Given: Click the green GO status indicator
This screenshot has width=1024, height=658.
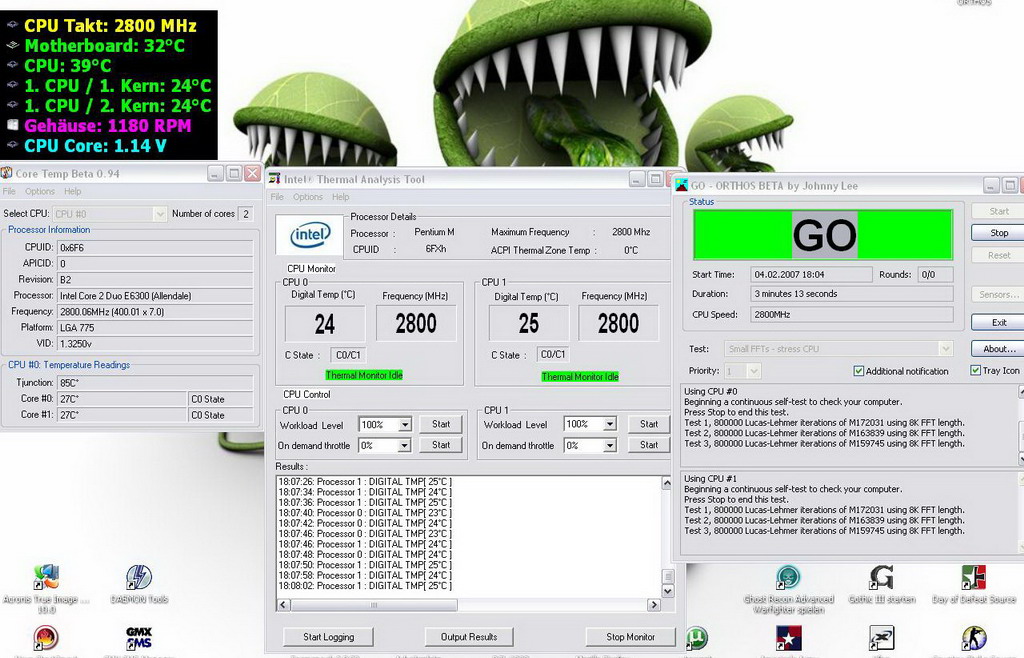Looking at the screenshot, I should 823,234.
